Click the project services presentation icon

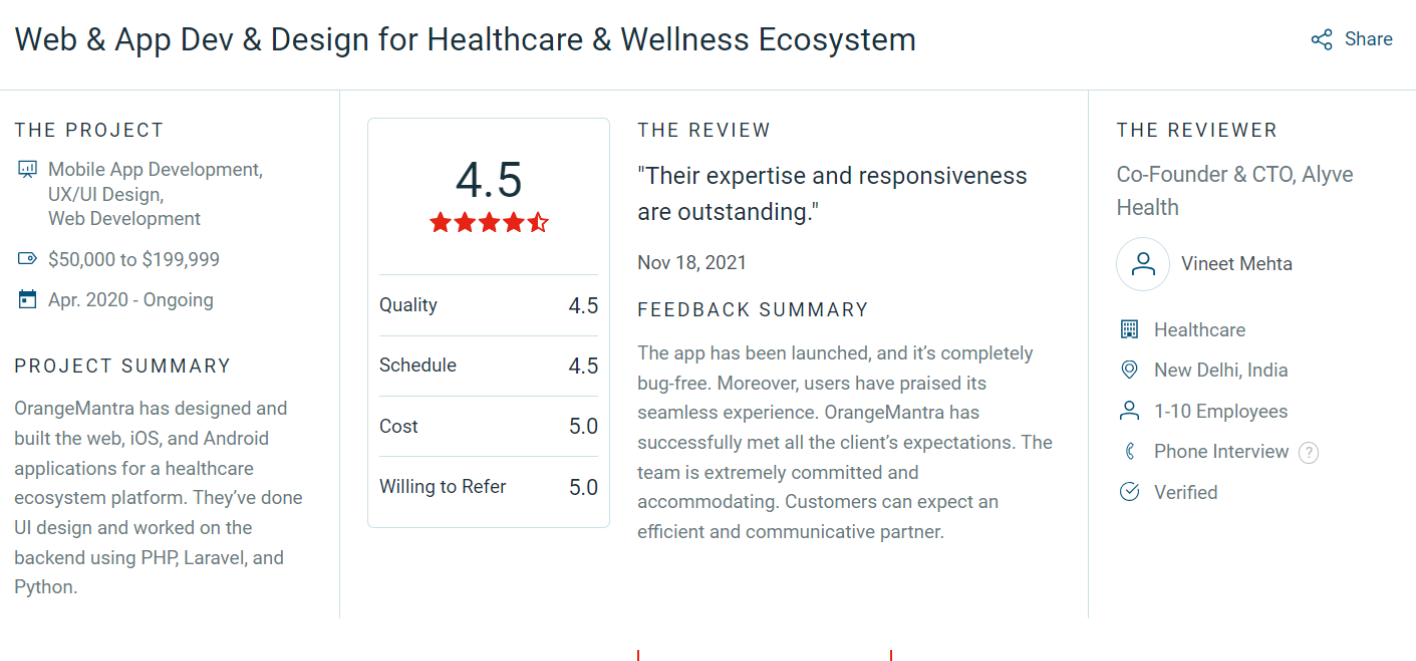[x=28, y=170]
